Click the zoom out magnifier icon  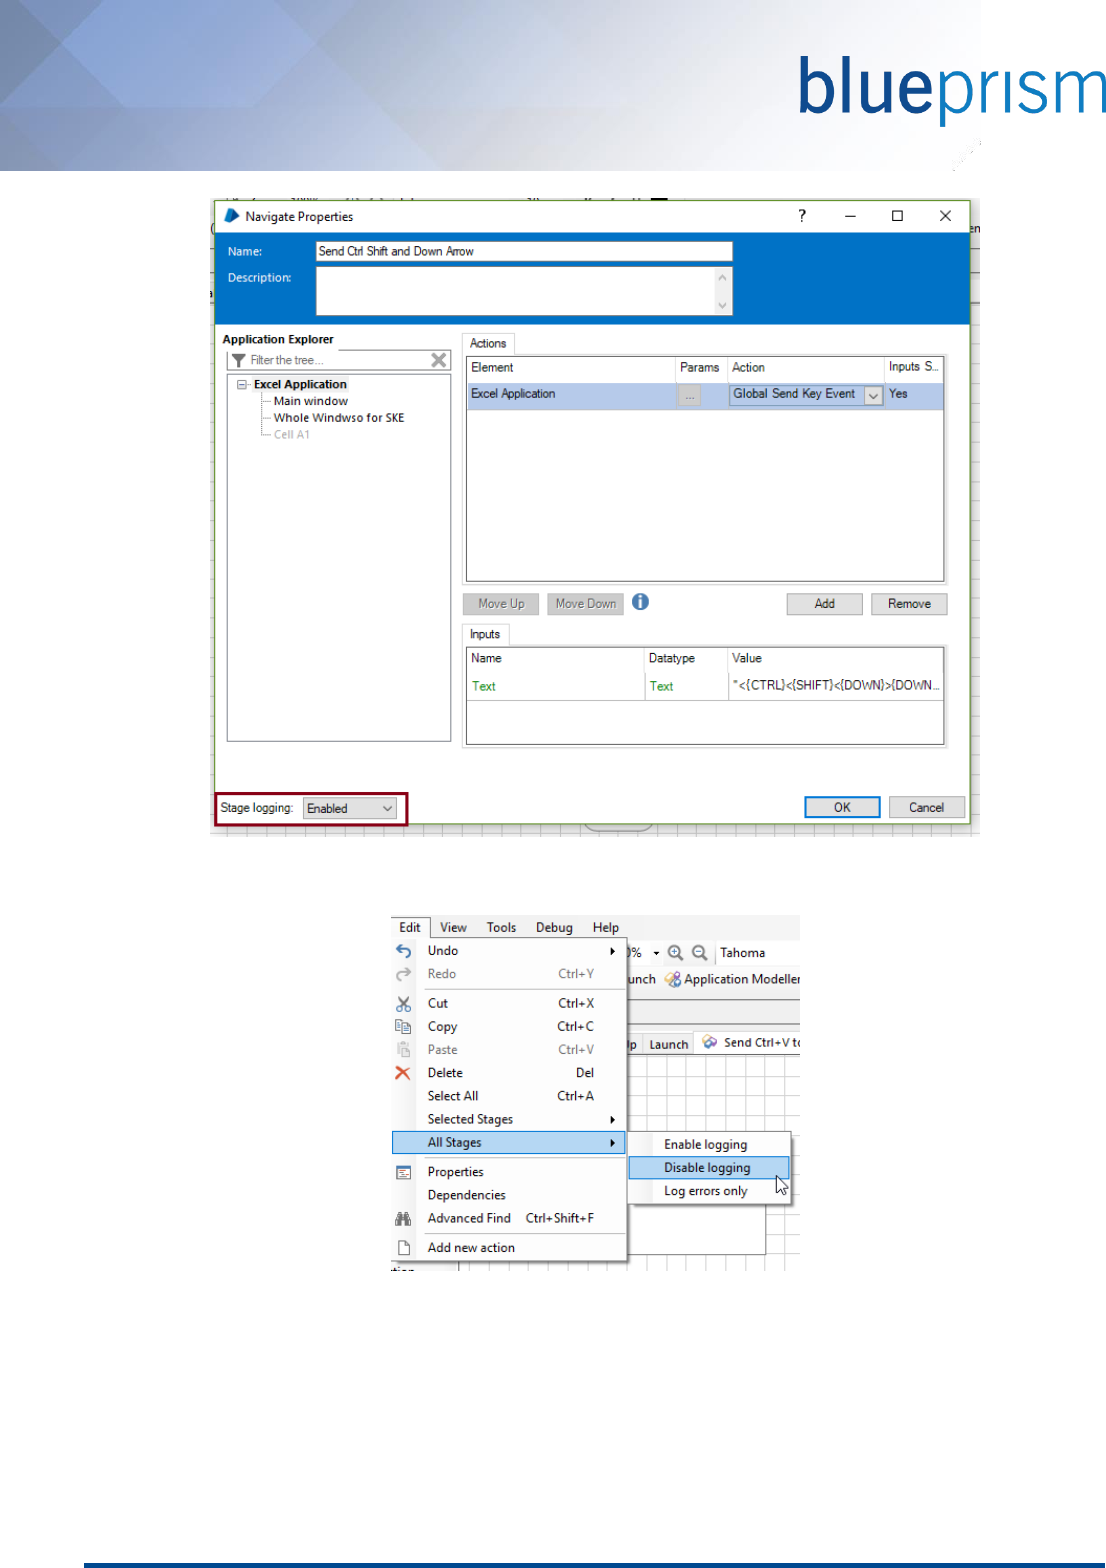[700, 953]
